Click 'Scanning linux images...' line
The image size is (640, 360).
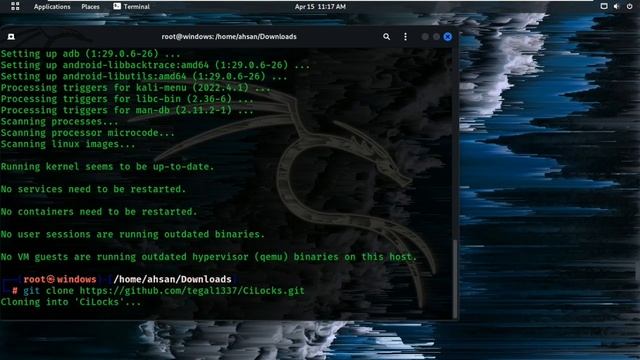(x=68, y=144)
